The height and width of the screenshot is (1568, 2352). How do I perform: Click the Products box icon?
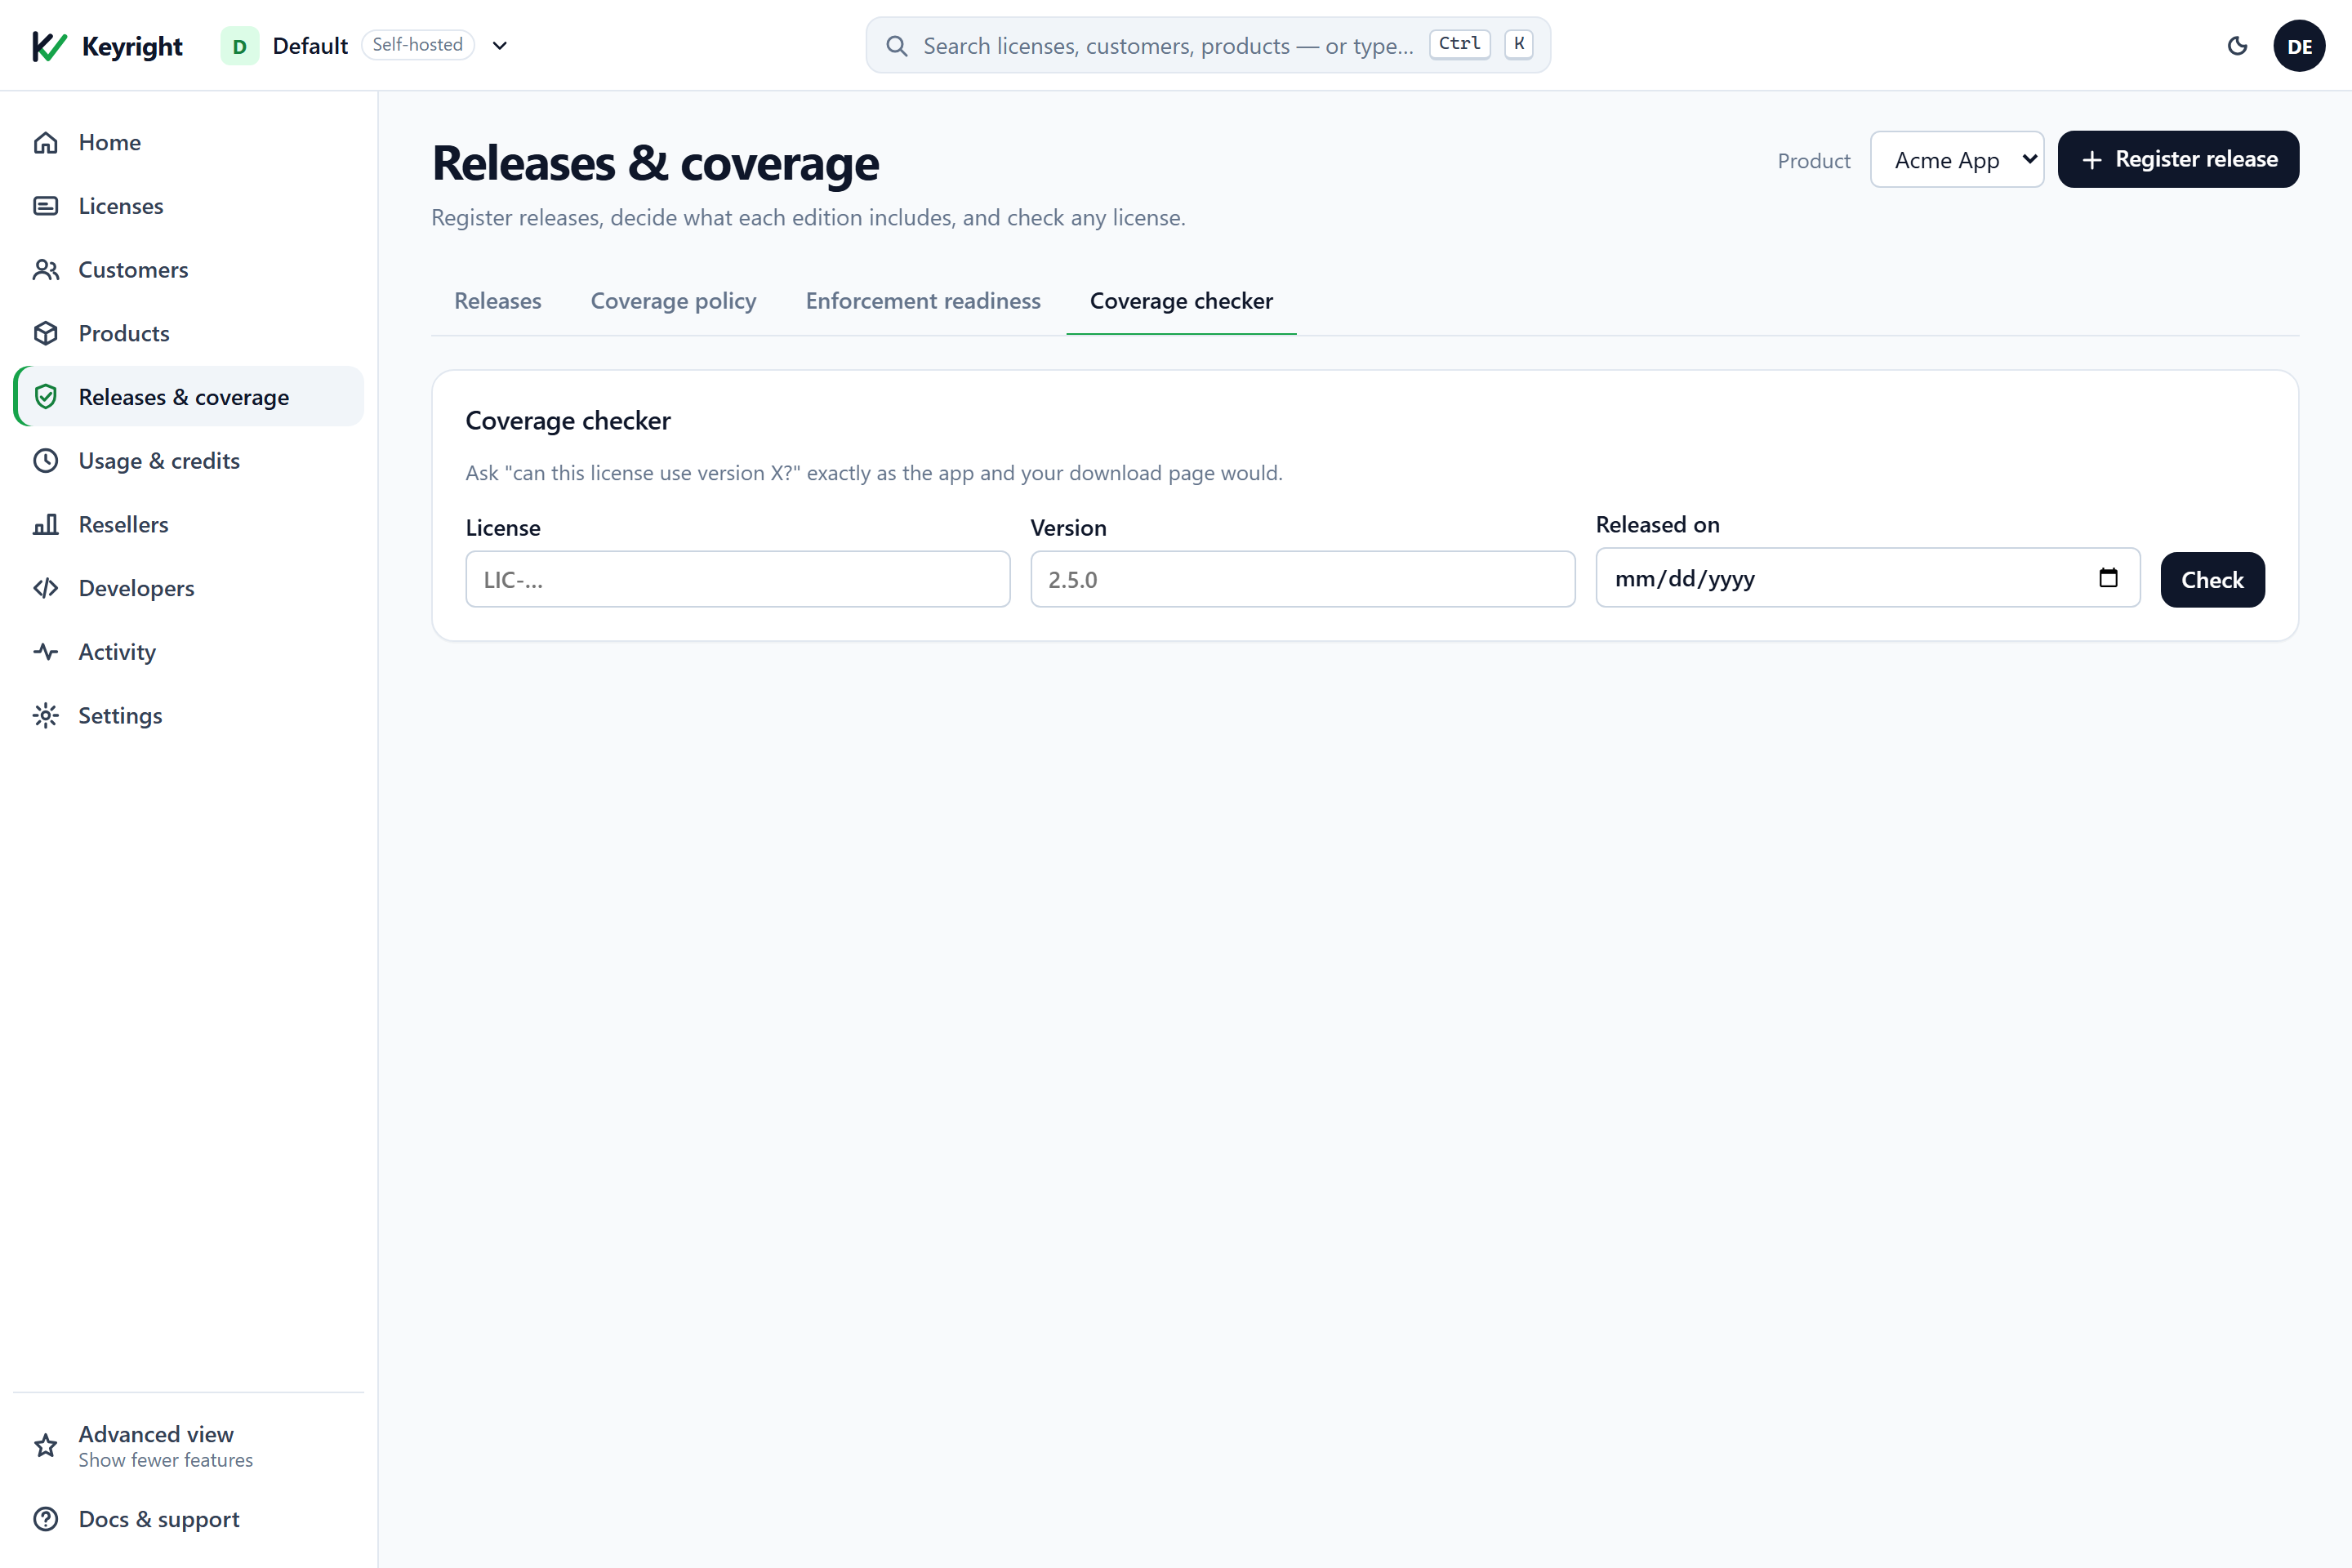pos(46,333)
